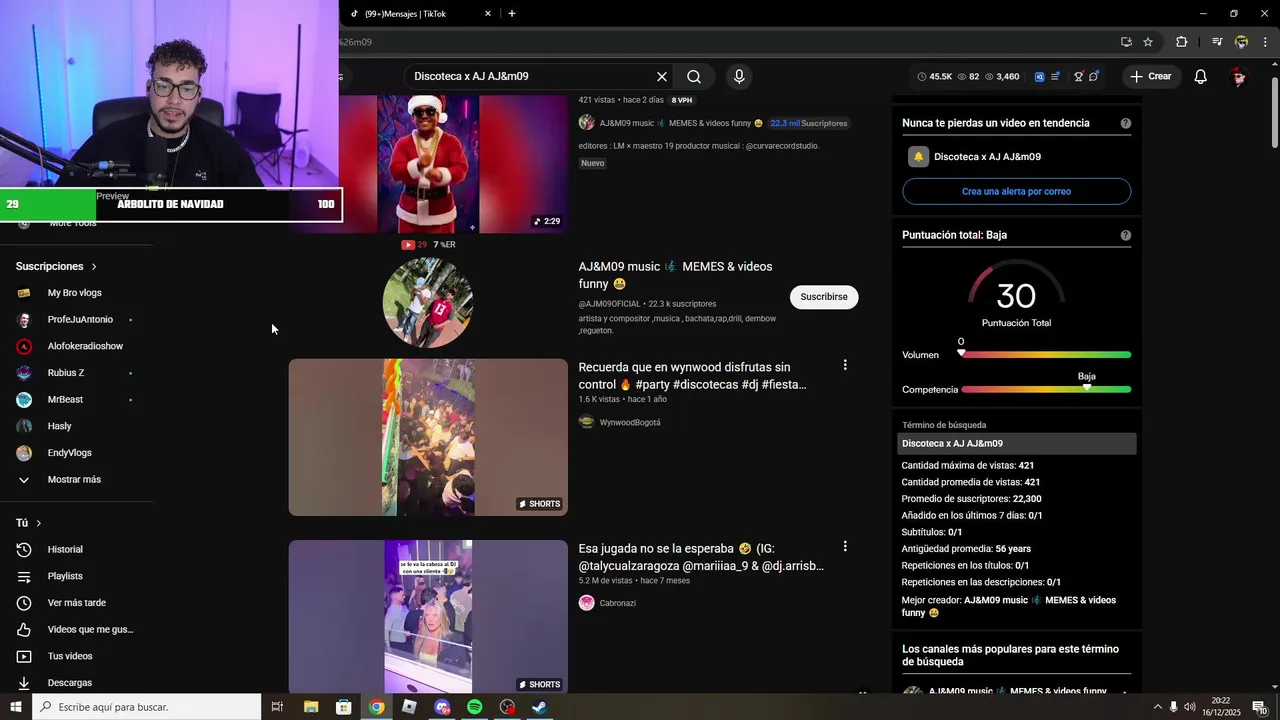Subscribe to AJ&M09 music channel
The image size is (1280, 720).
(824, 297)
